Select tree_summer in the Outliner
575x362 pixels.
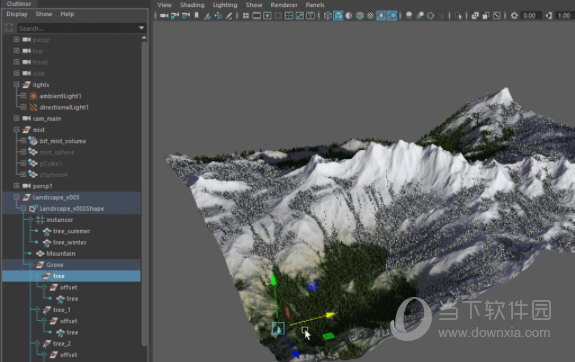pyautogui.click(x=72, y=231)
